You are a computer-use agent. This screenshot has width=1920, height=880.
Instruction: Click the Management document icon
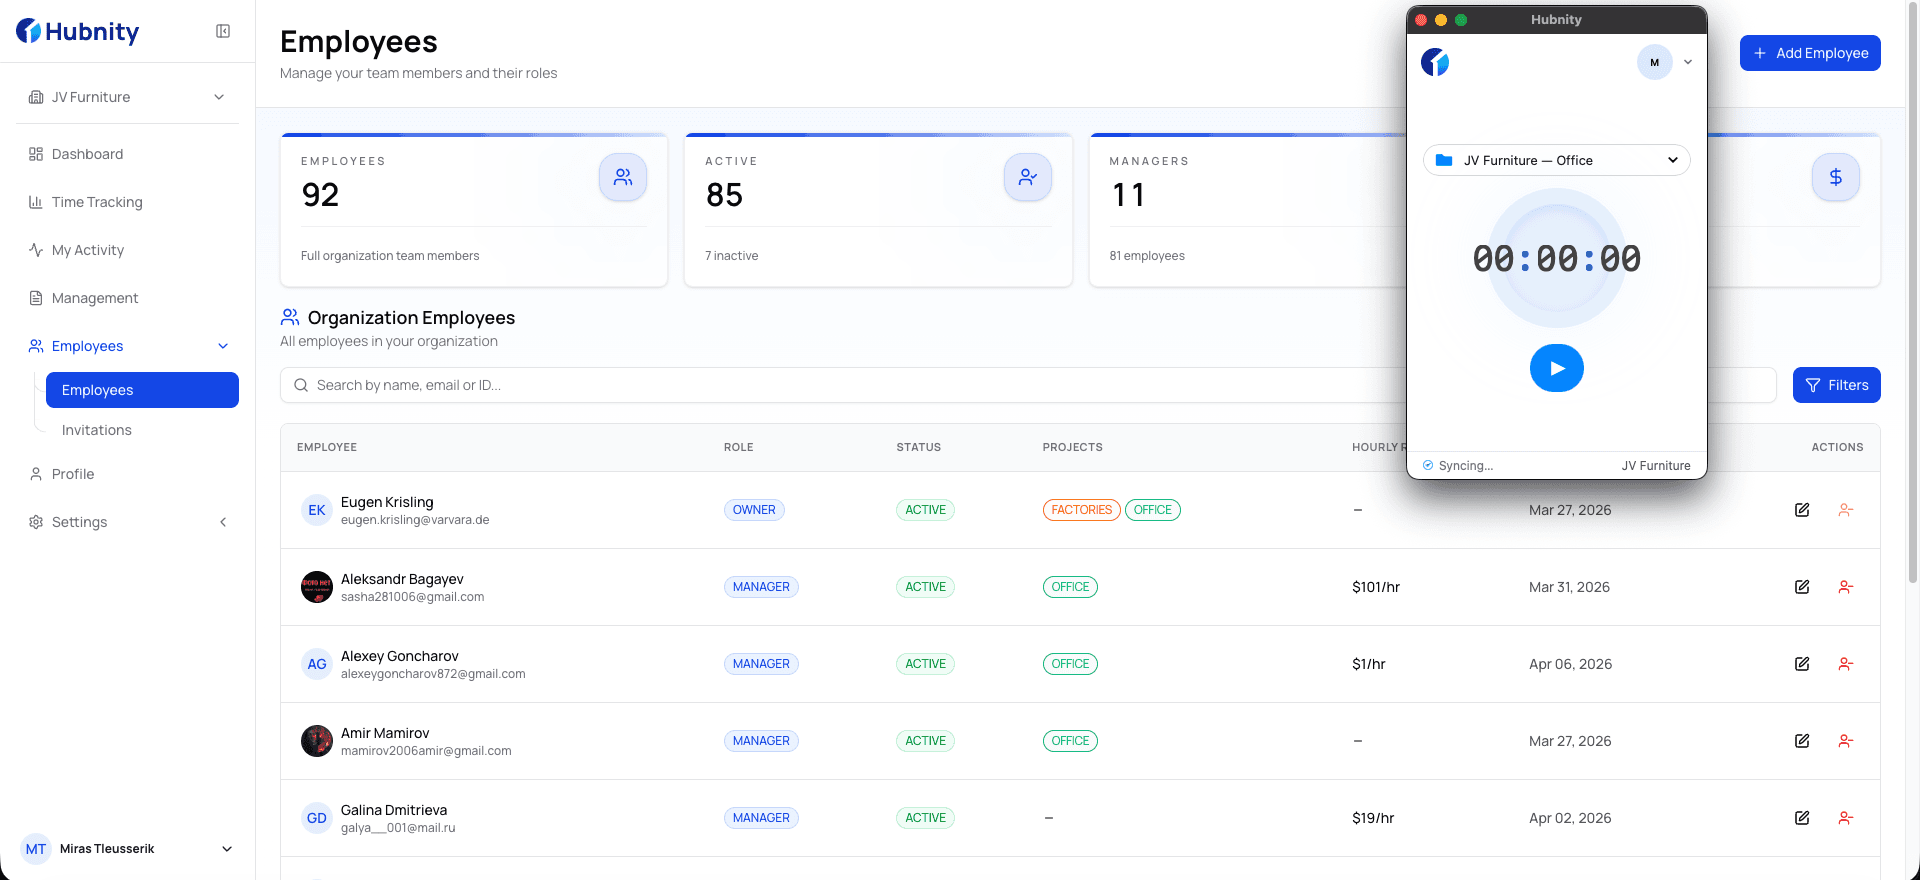(36, 298)
